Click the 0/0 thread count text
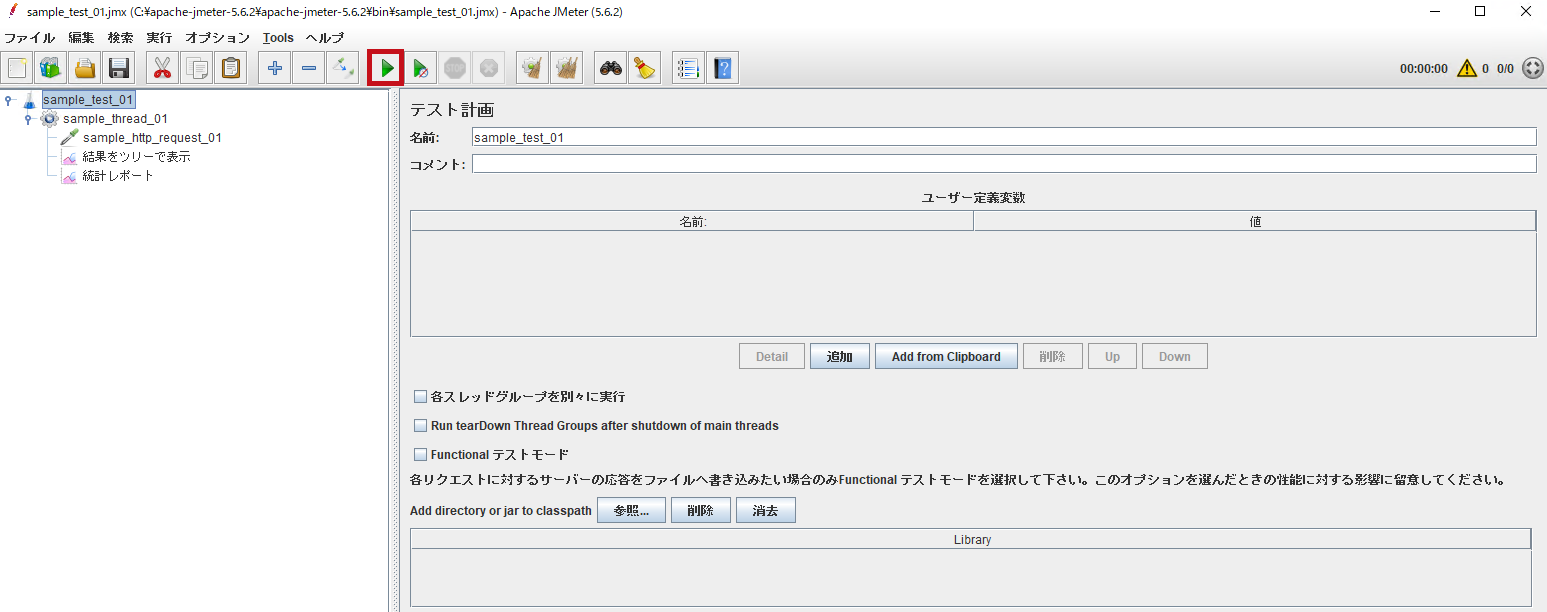This screenshot has height=612, width=1547. (1505, 69)
